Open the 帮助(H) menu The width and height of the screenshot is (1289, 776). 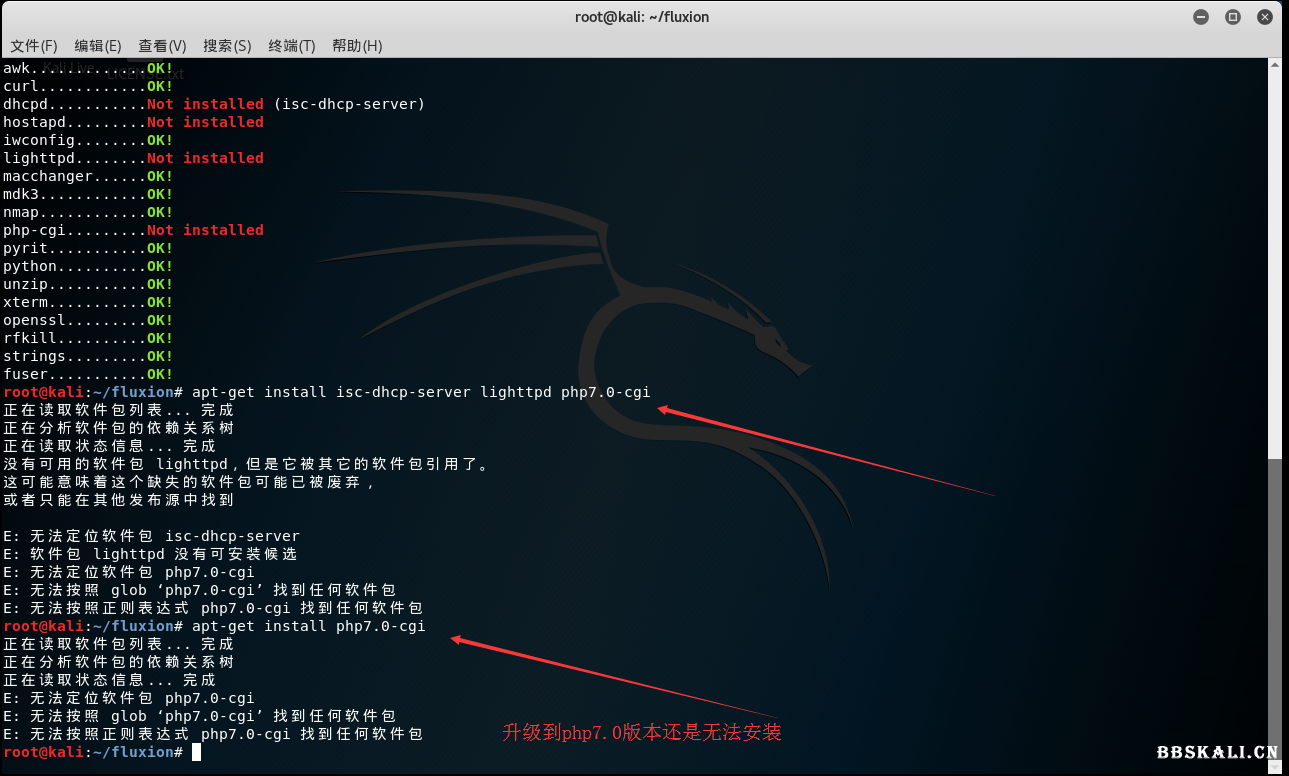356,45
